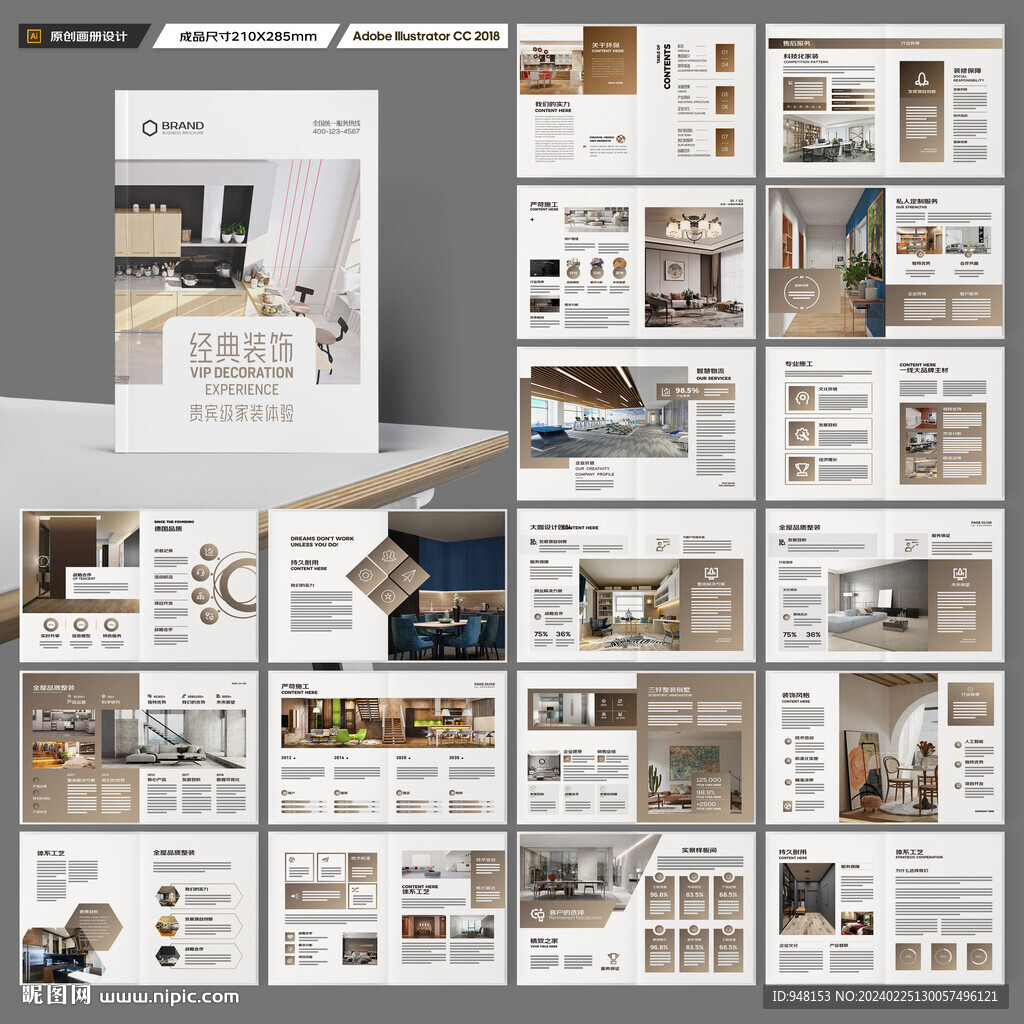The width and height of the screenshot is (1024, 1024).
Task: Click the chart circle icon in 德国品质 spread
Action: pos(208,552)
